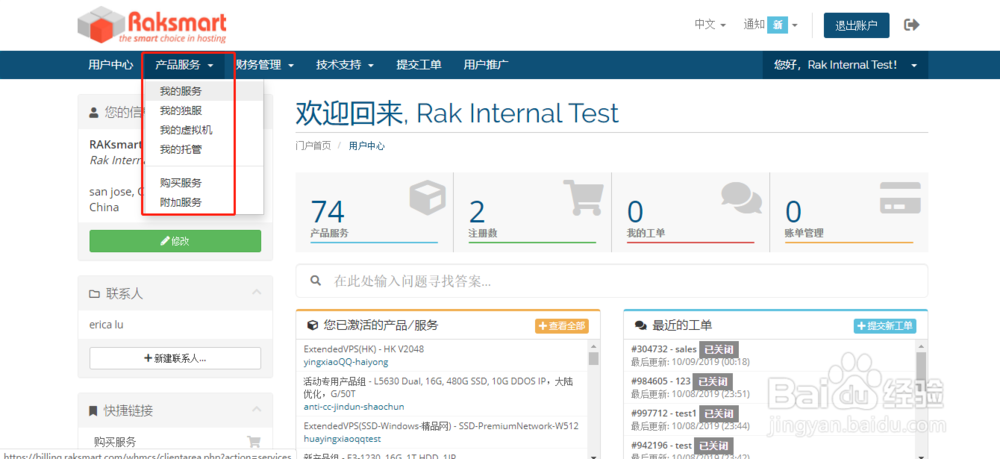
Task: Click the cube icon beside 您已激活的产品/服务
Action: [x=312, y=325]
